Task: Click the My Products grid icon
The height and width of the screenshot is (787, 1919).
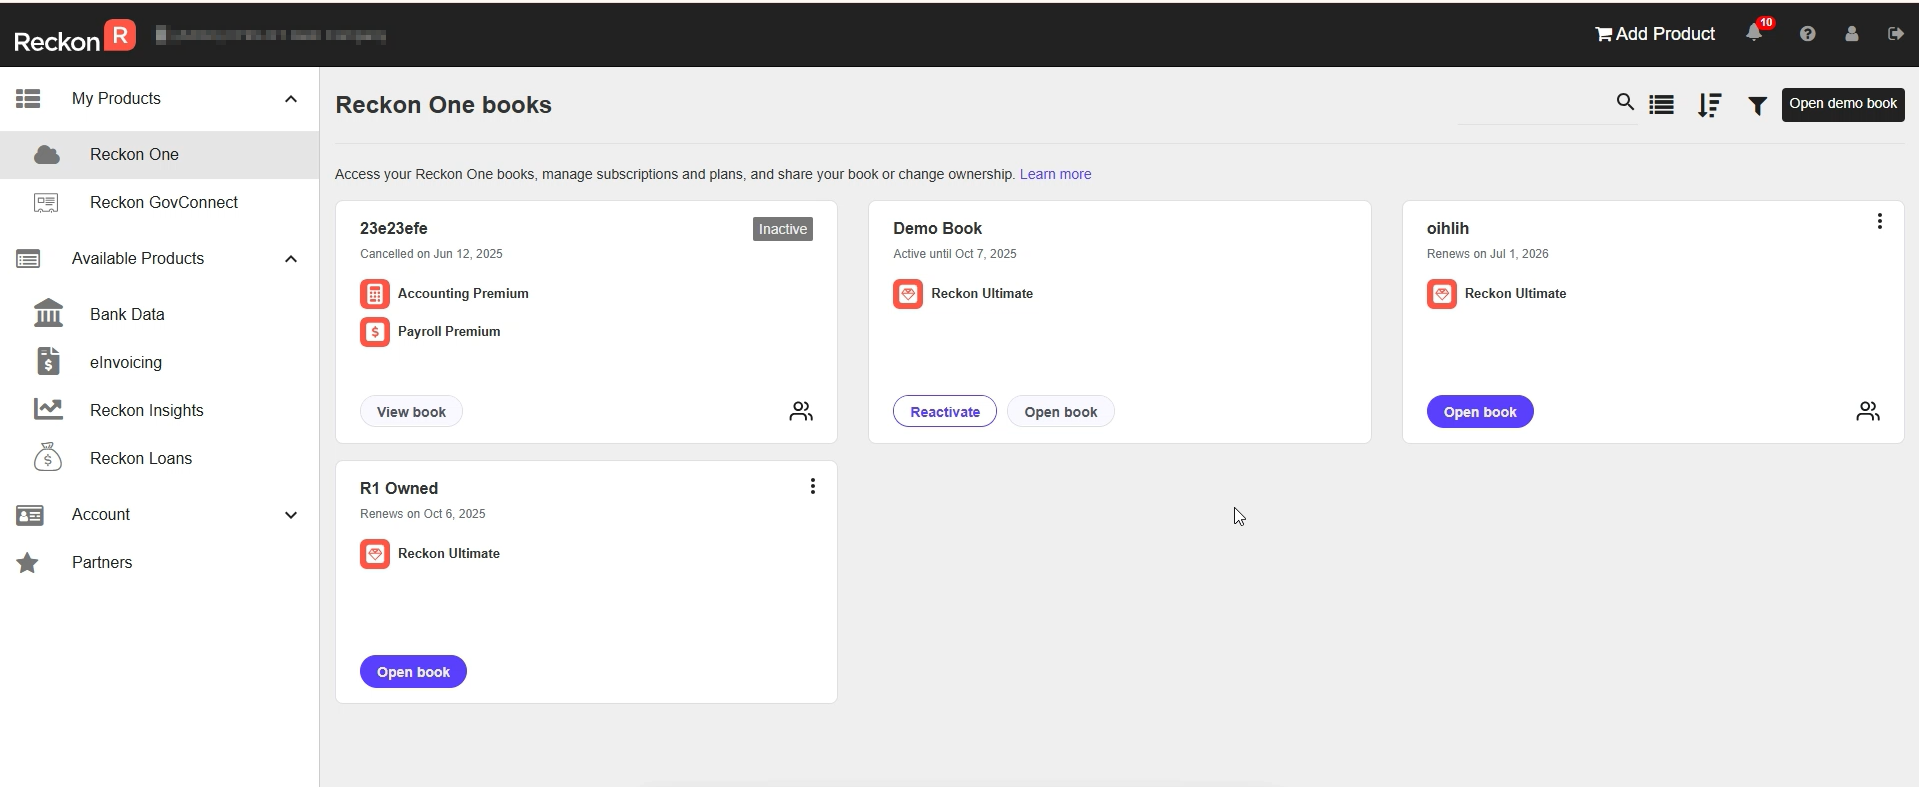Action: pyautogui.click(x=28, y=99)
